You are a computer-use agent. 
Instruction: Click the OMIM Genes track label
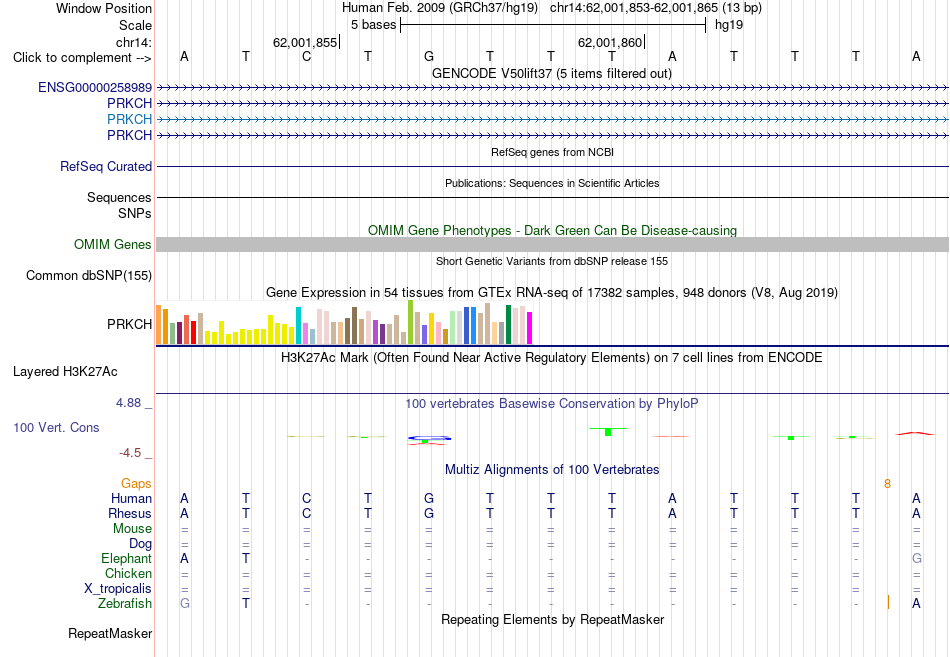pos(112,244)
